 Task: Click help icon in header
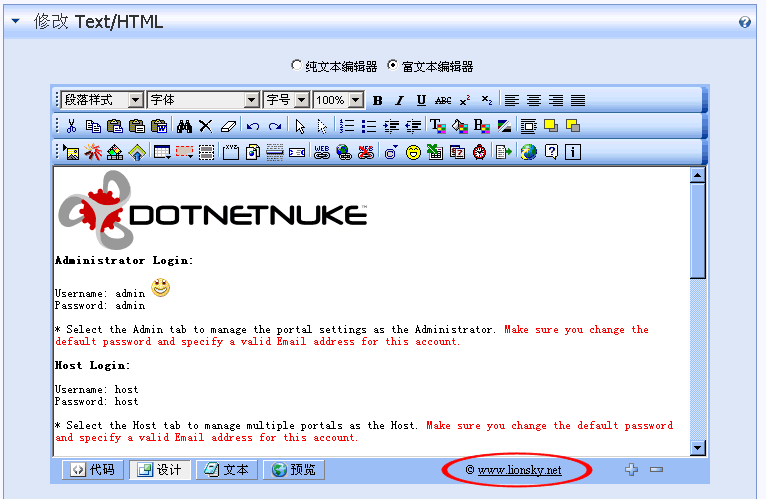(x=745, y=22)
